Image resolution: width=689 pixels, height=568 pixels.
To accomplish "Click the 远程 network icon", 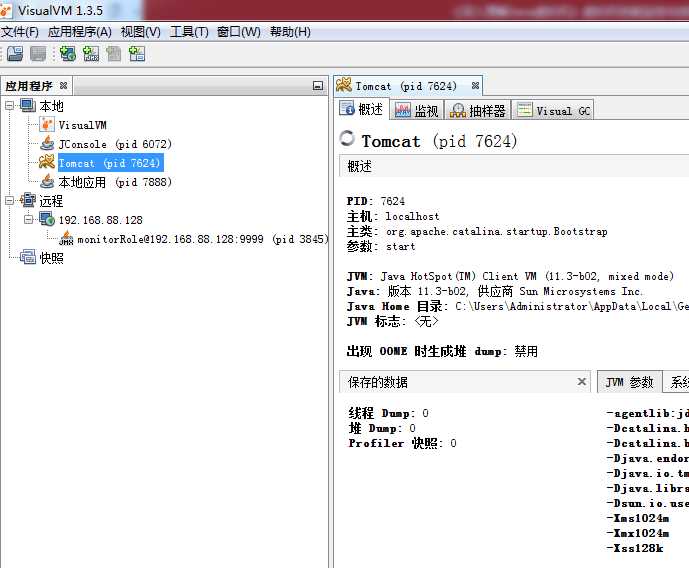I will (x=28, y=200).
